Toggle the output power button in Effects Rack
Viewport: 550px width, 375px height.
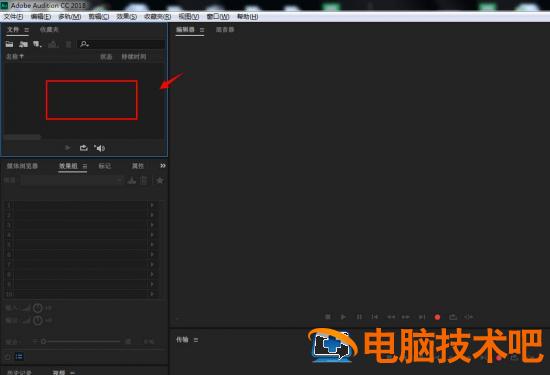click(38, 320)
